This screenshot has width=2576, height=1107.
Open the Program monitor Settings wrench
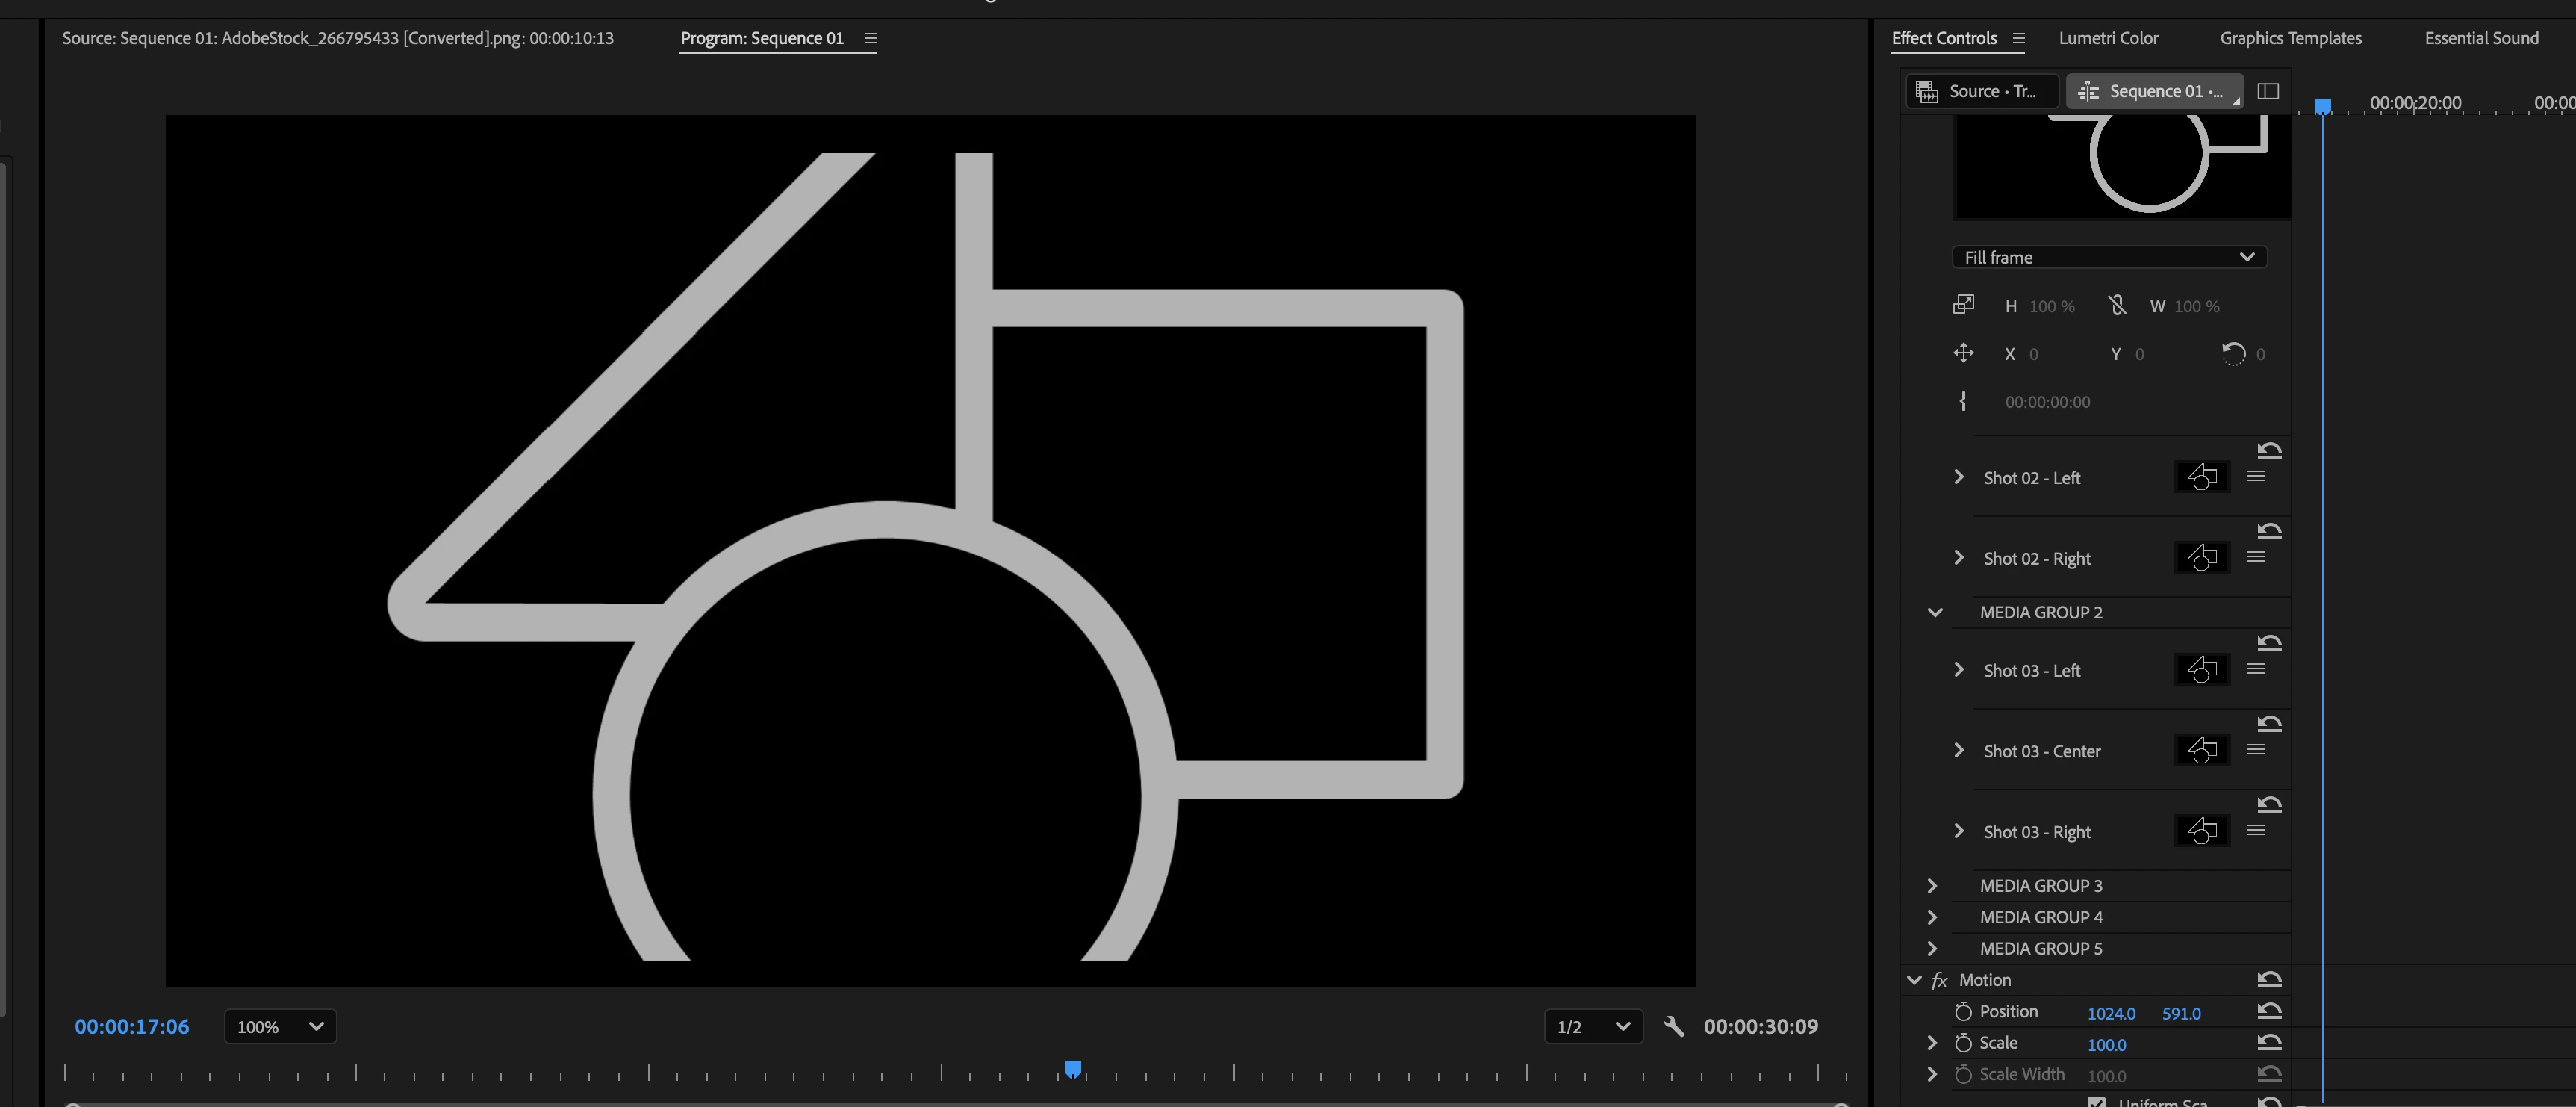click(1673, 1026)
